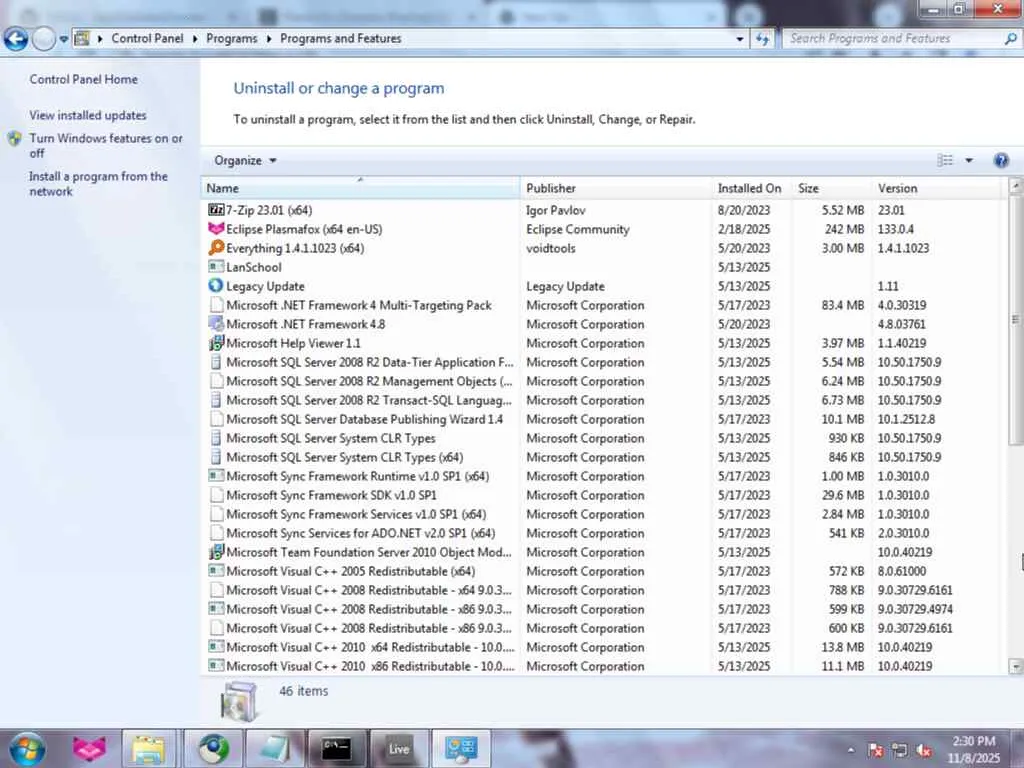Click in the Search Programs and Features box
The width and height of the screenshot is (1024, 768).
(x=891, y=39)
